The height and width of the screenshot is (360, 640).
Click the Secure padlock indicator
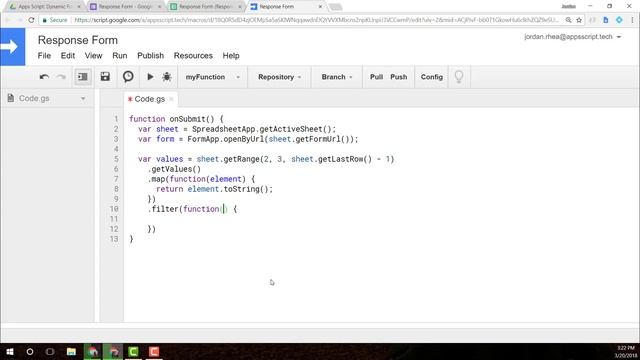coord(55,20)
